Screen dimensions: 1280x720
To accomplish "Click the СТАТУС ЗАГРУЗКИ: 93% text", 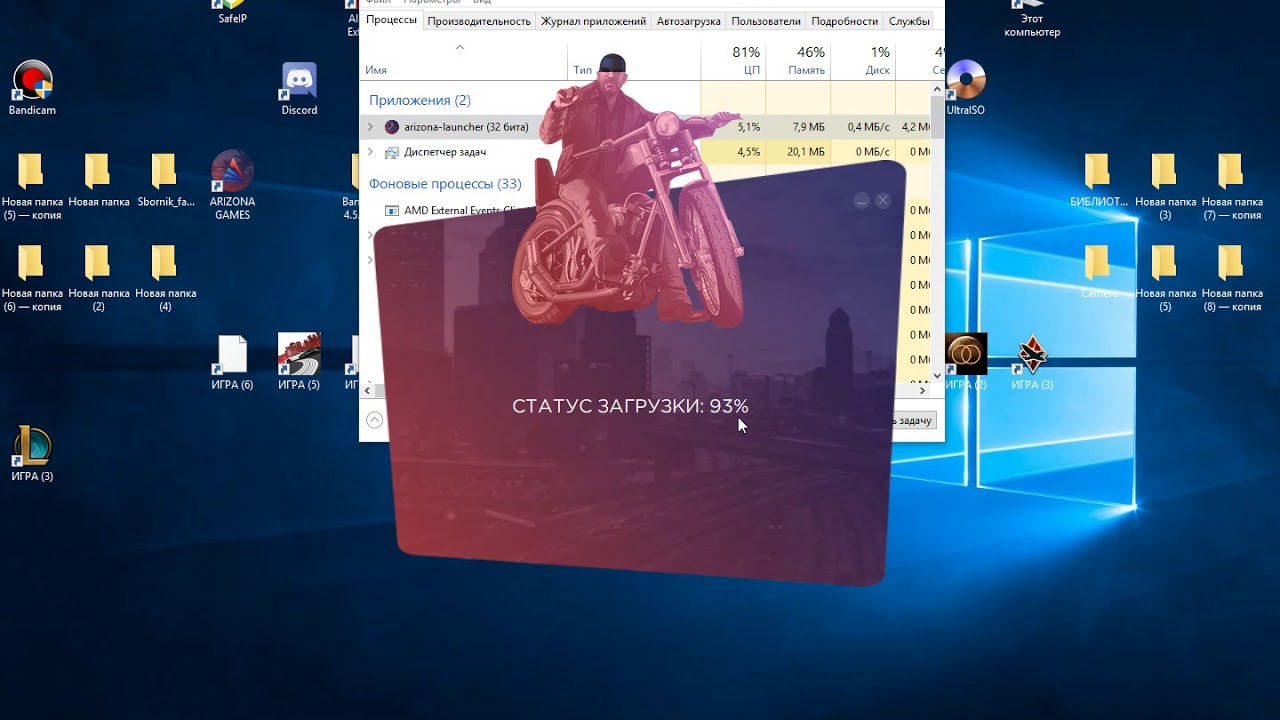I will tap(630, 406).
